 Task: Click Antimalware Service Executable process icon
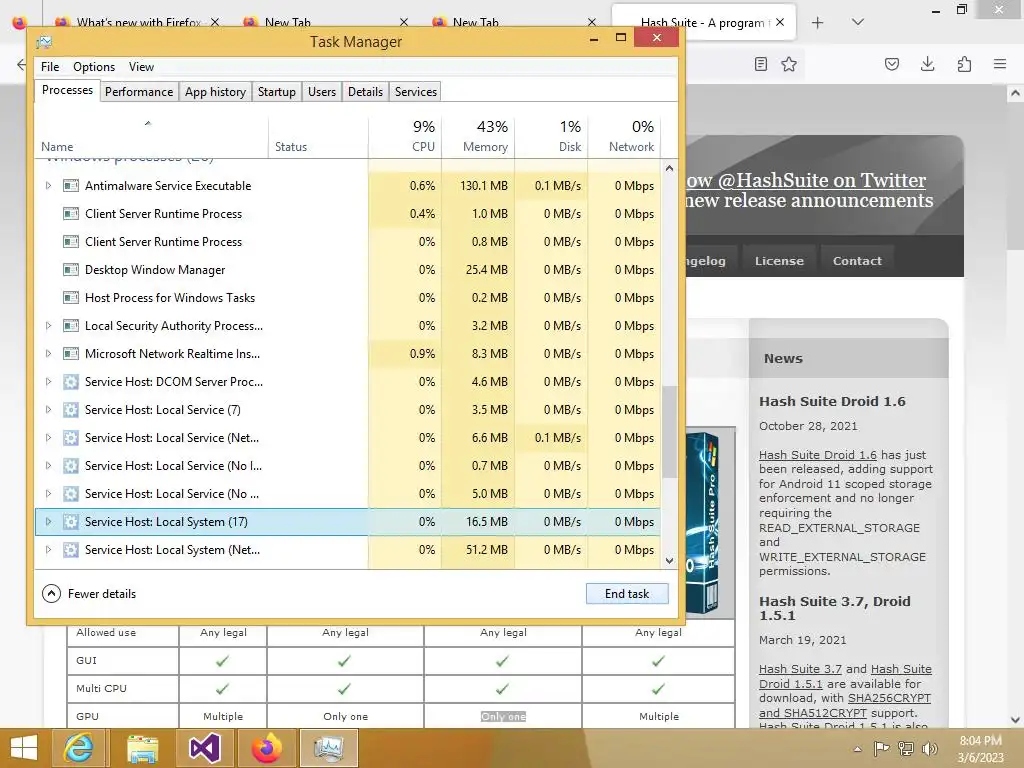tap(71, 185)
